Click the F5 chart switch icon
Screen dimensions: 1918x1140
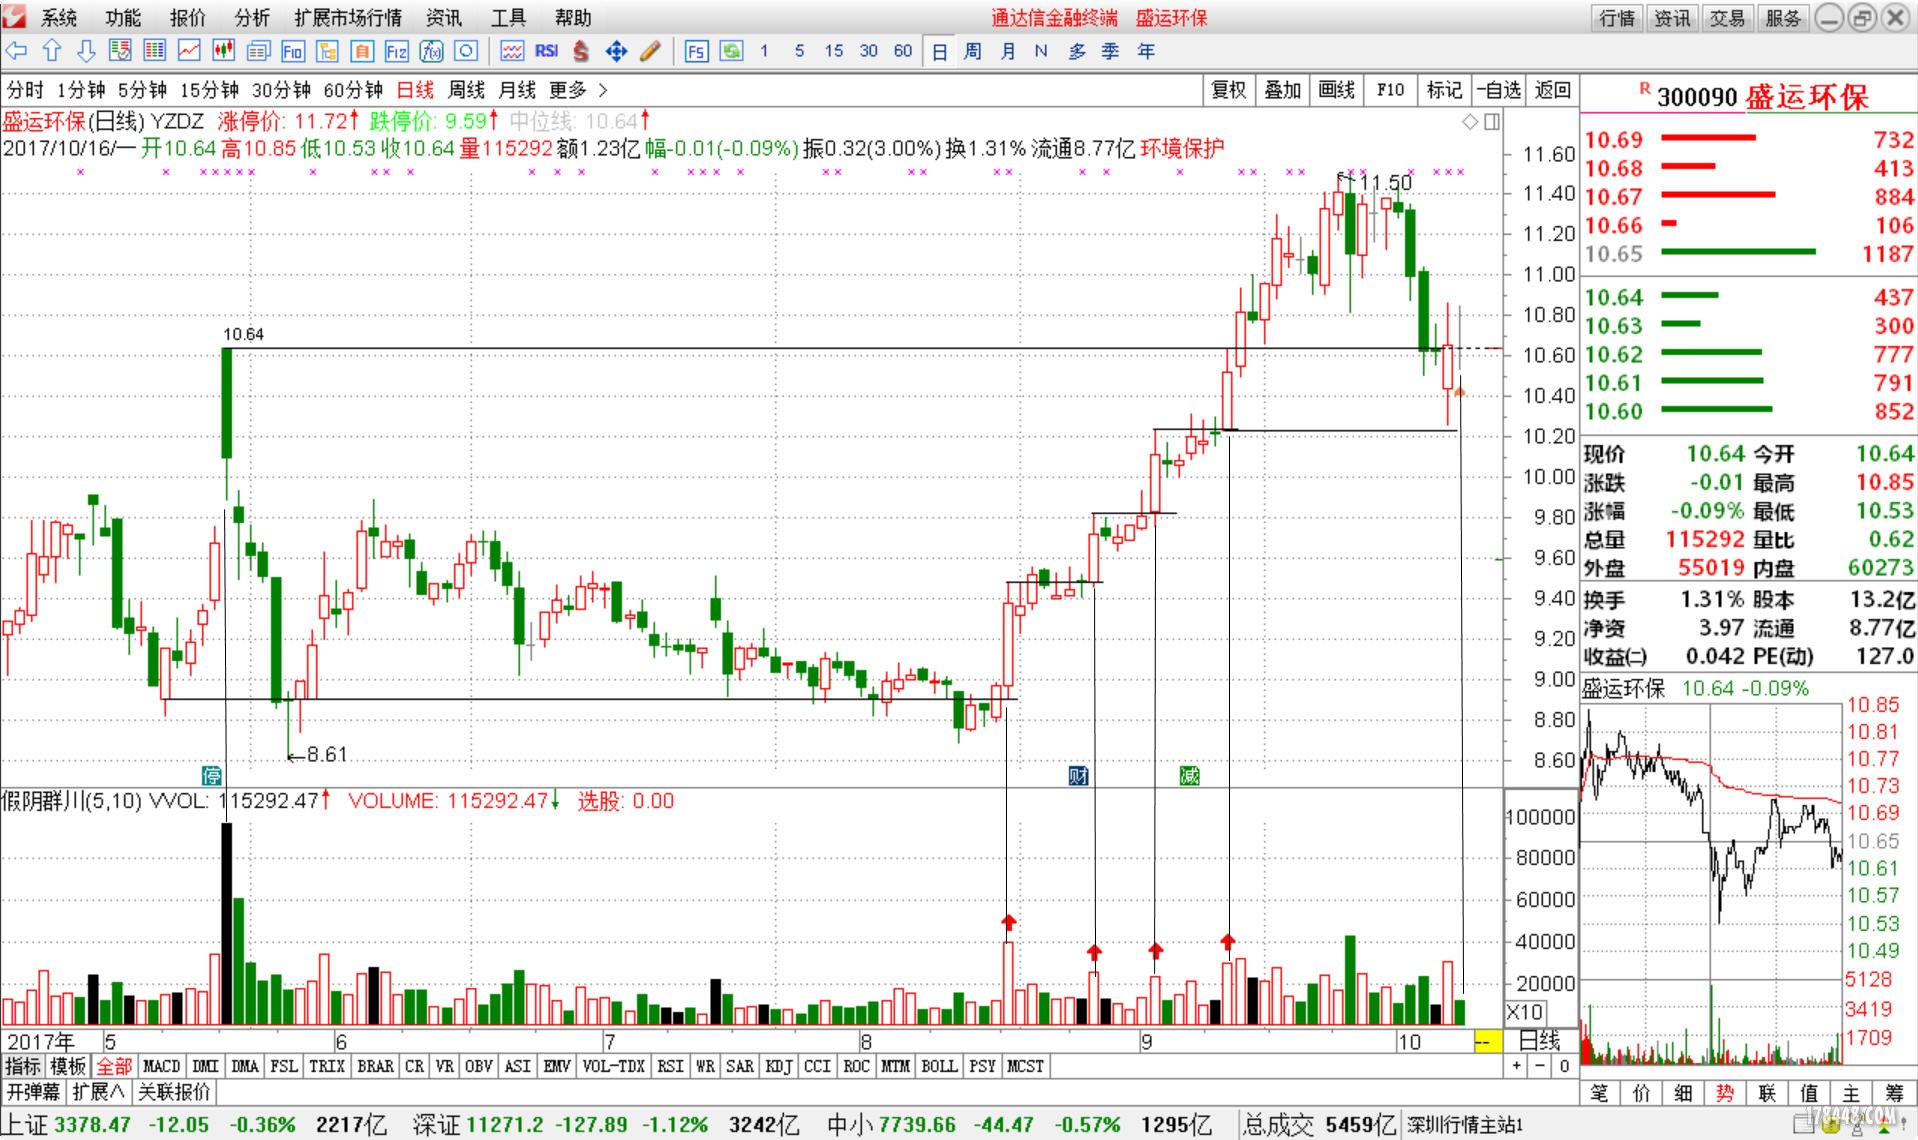(x=697, y=51)
